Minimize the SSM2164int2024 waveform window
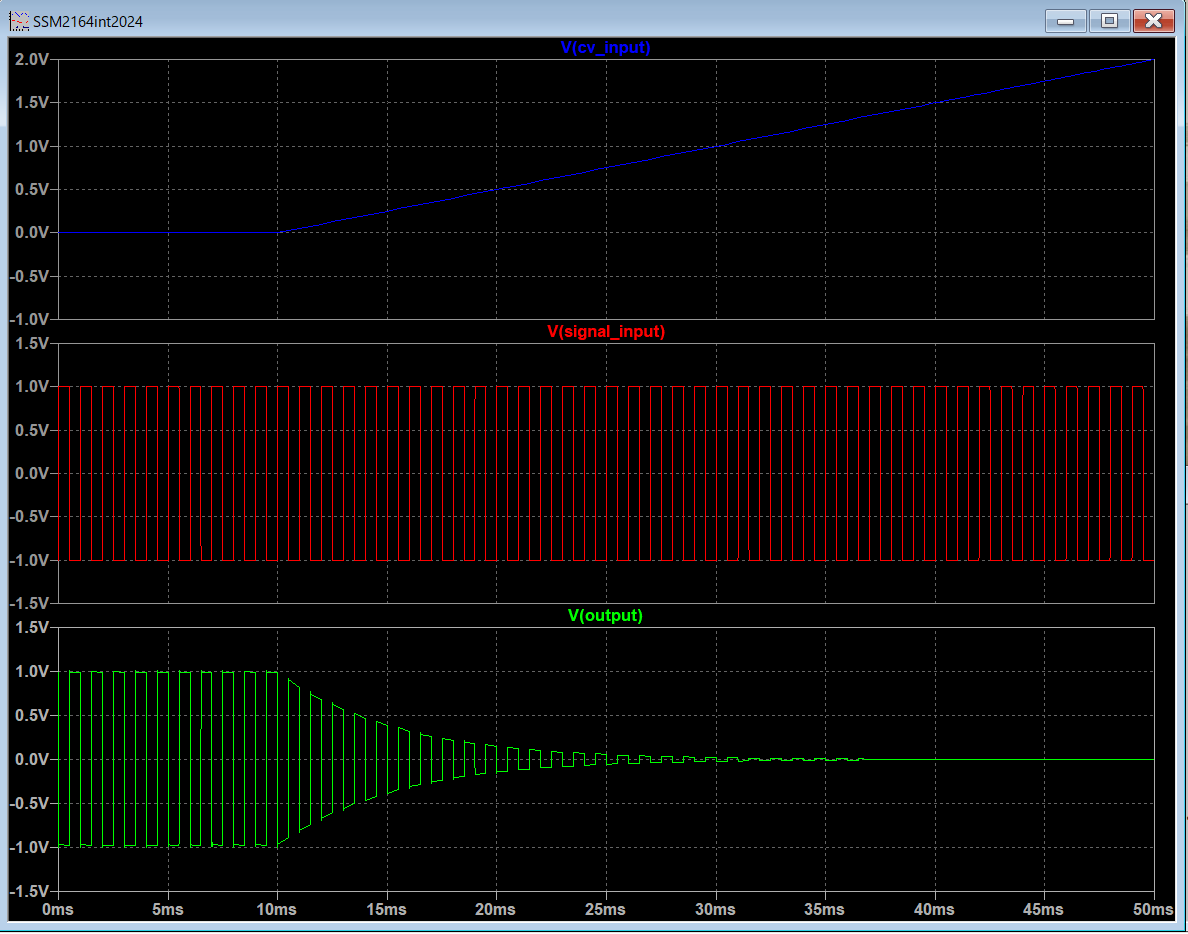 [x=1064, y=20]
